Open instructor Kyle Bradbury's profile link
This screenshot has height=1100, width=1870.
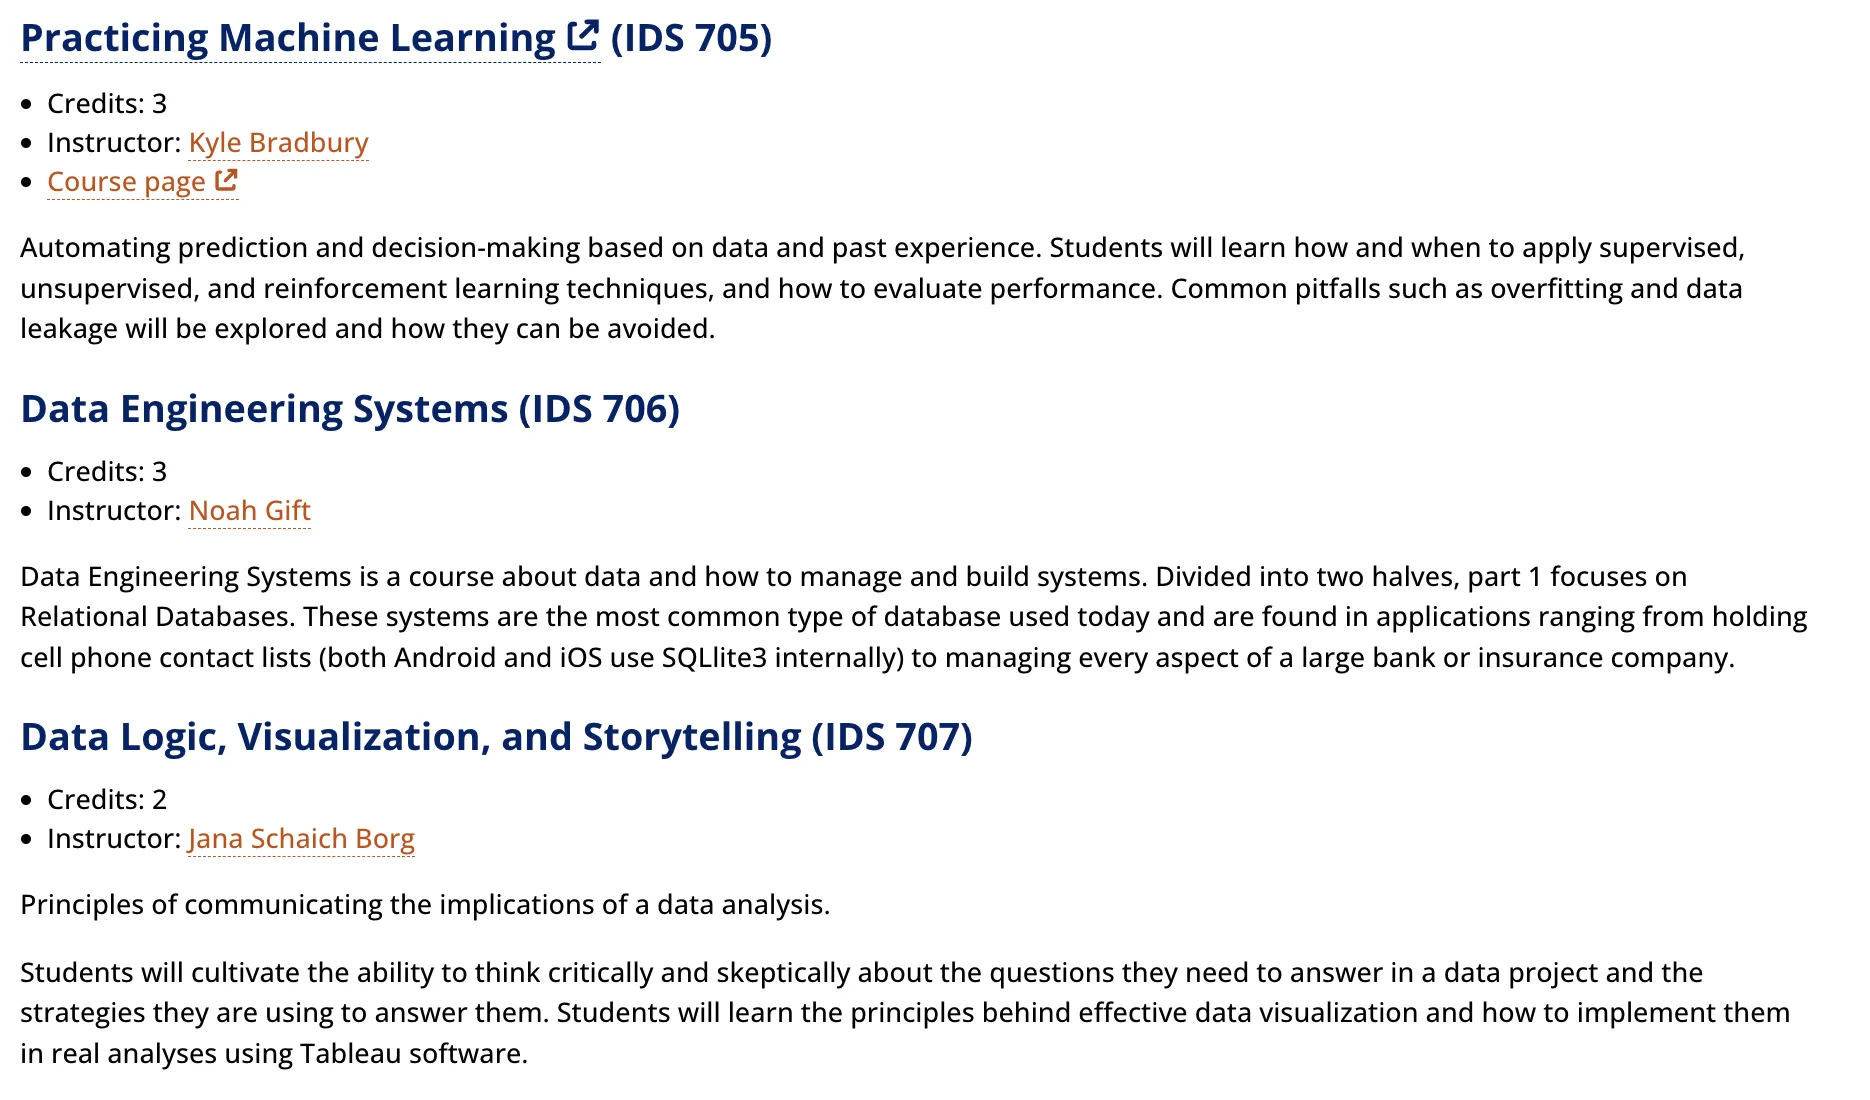pos(278,143)
